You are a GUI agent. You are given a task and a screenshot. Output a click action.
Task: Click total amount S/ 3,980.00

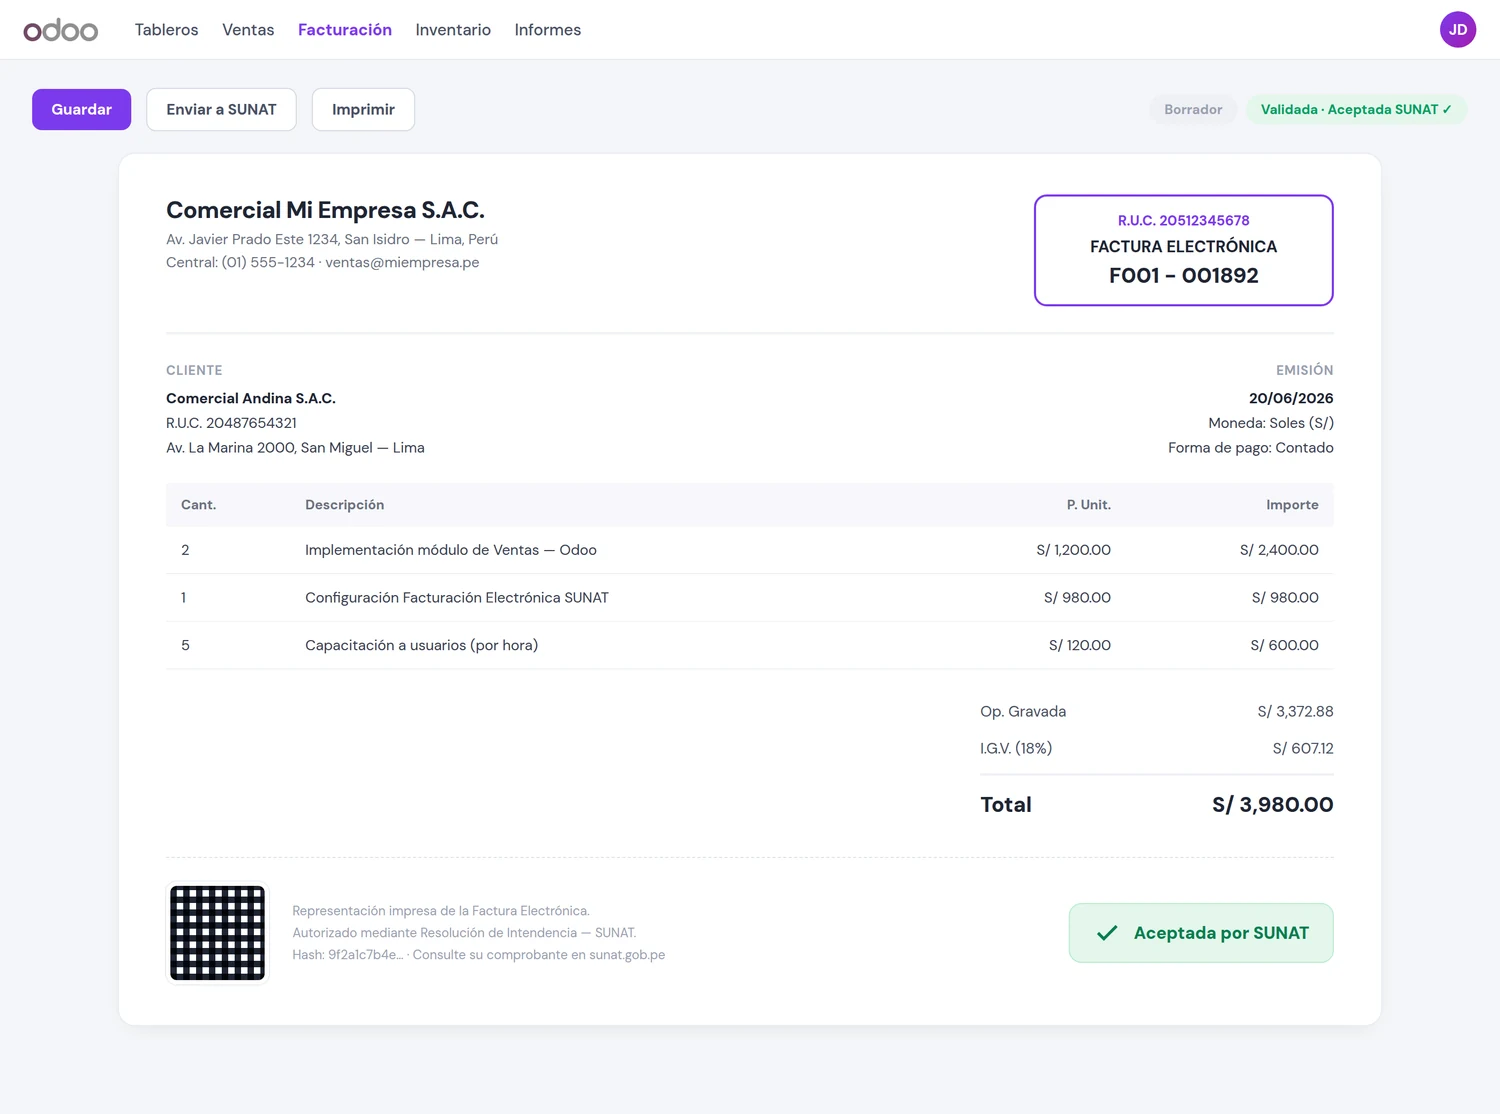tap(1273, 805)
